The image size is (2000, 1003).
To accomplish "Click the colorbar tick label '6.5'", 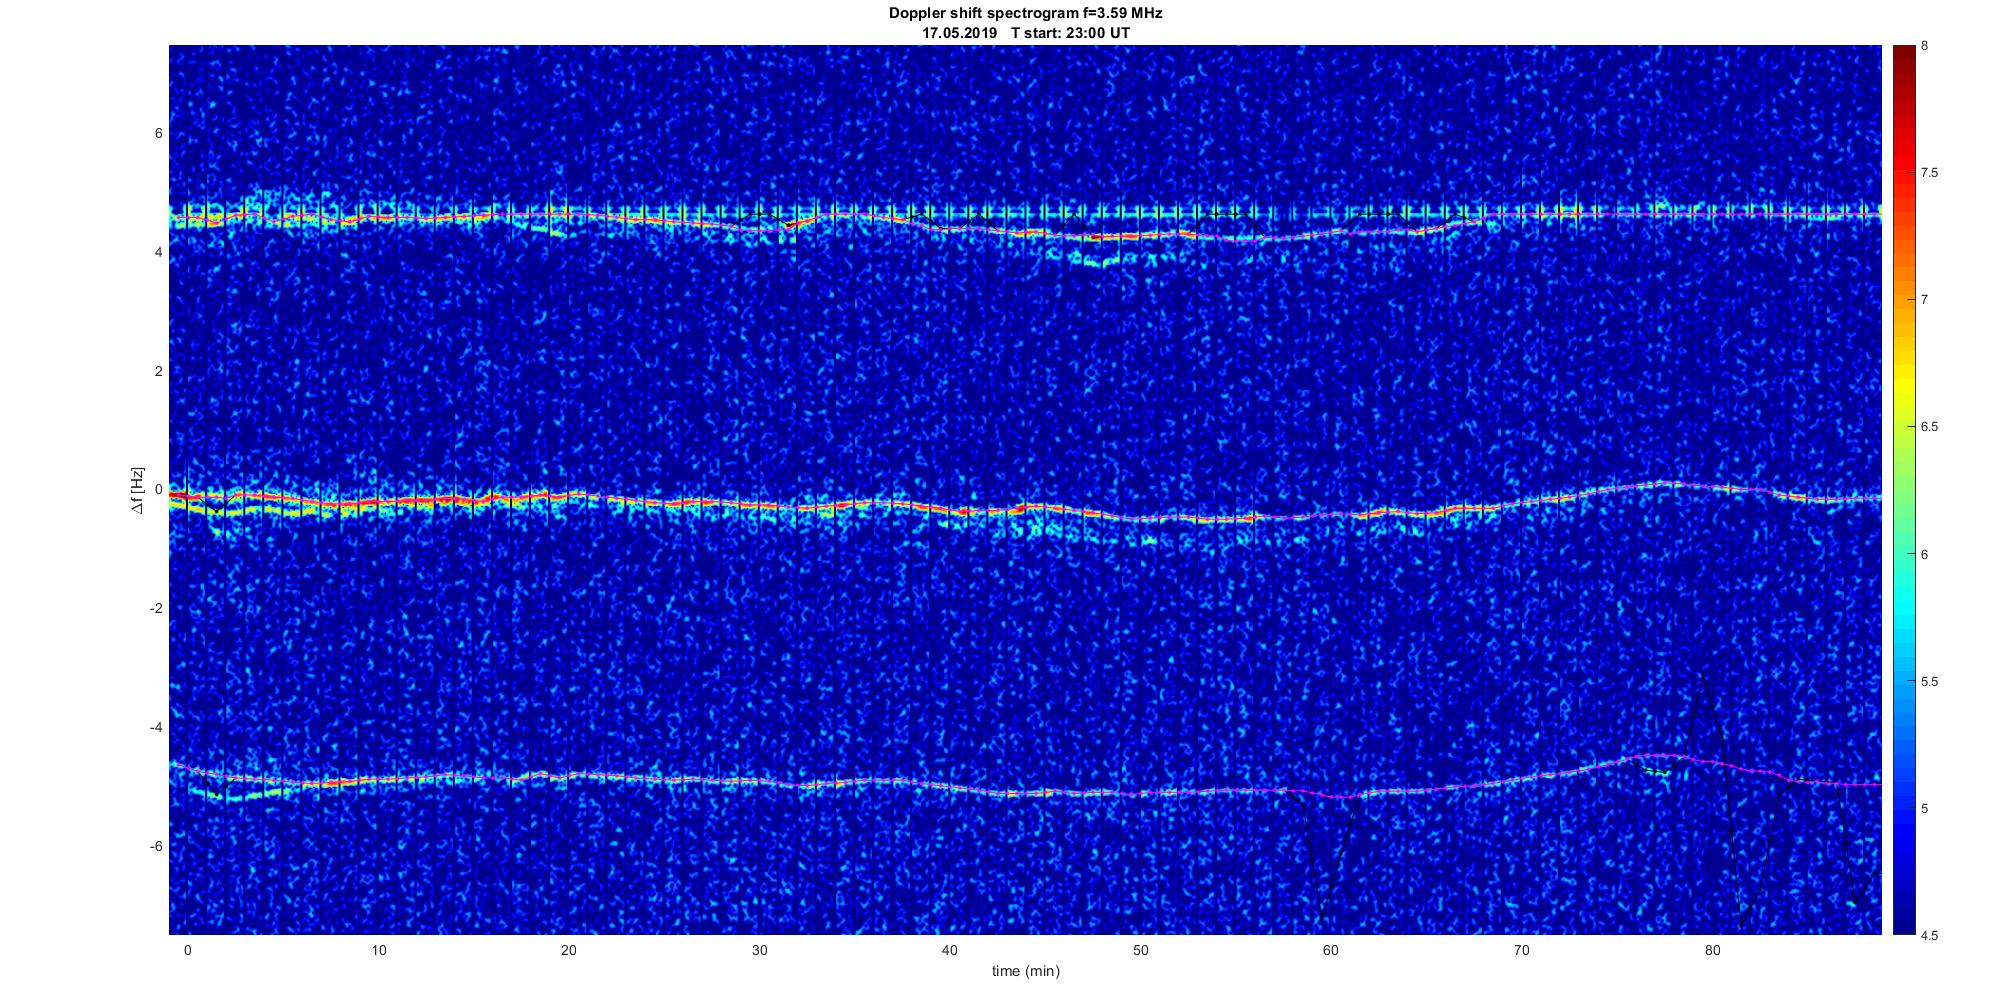I will pos(1929,427).
